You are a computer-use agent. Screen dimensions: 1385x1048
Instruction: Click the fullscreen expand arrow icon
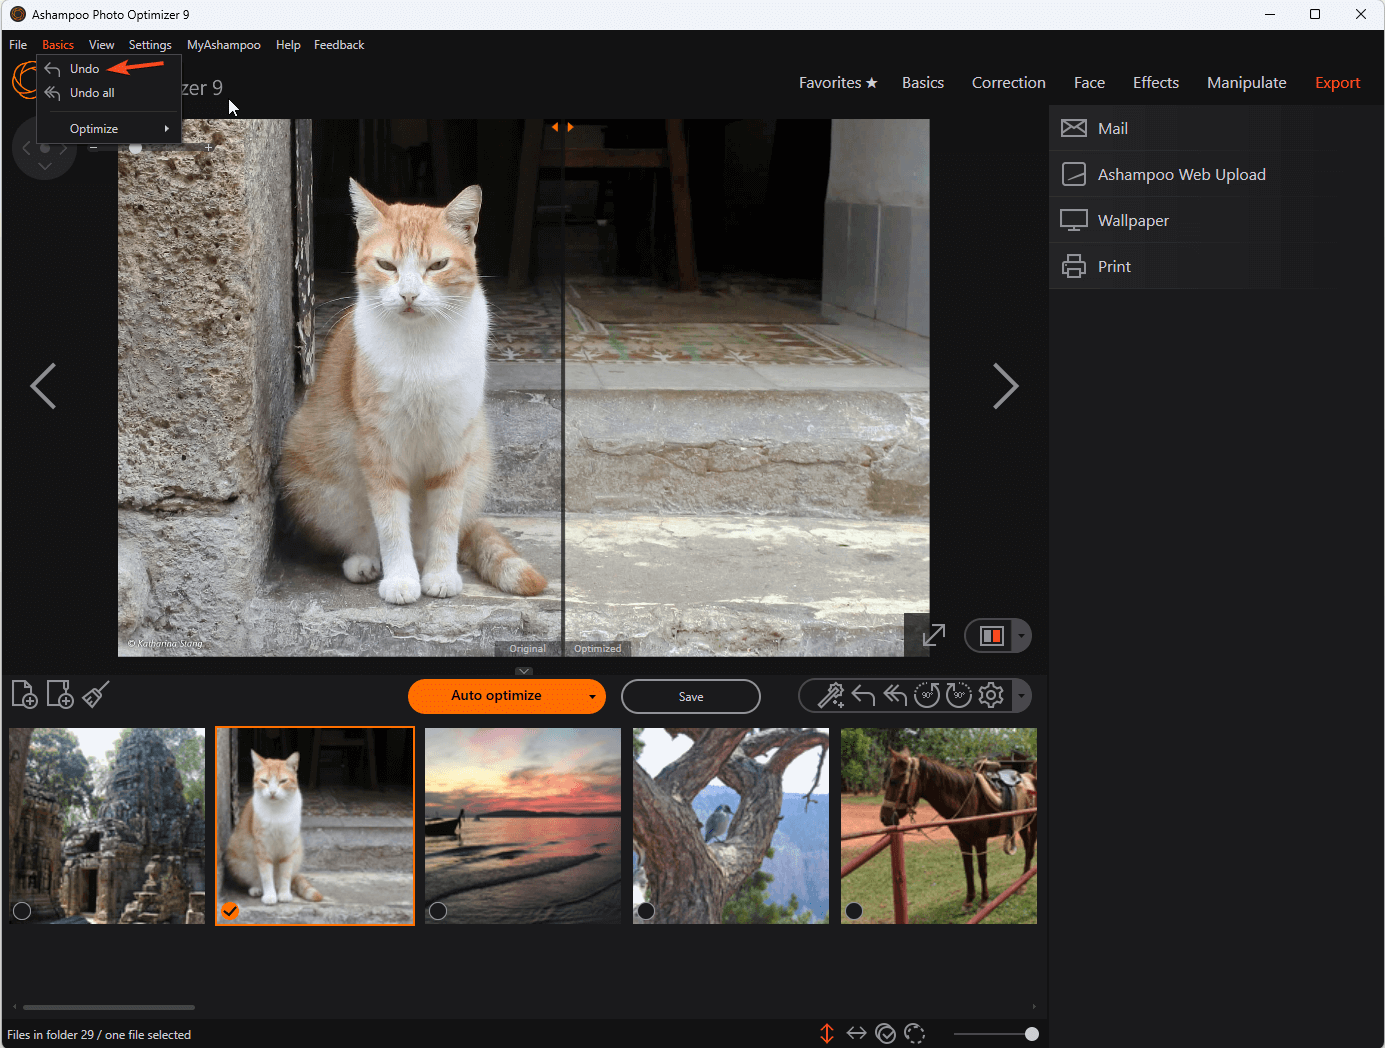[x=933, y=635]
